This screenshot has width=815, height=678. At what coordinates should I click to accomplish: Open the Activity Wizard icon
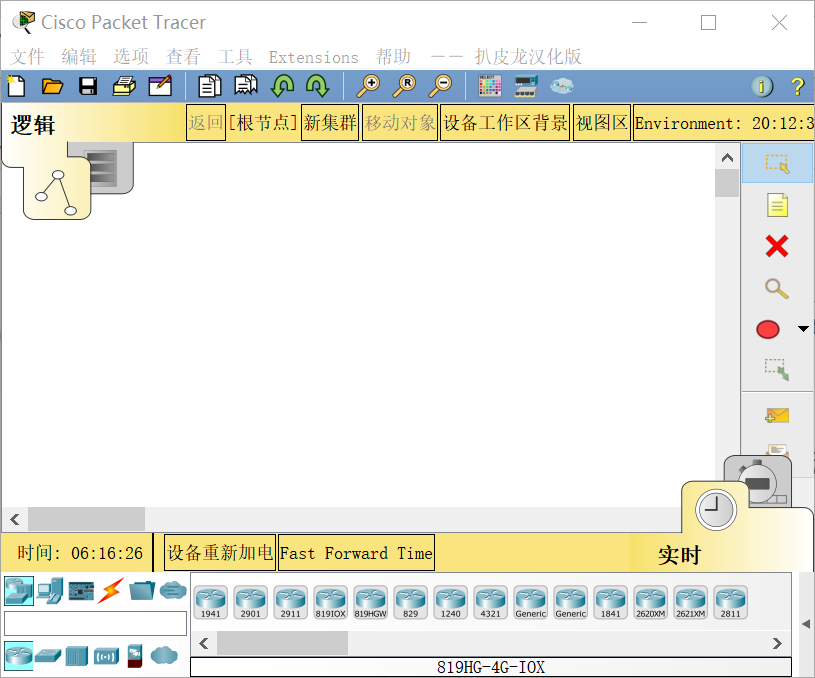[x=160, y=86]
